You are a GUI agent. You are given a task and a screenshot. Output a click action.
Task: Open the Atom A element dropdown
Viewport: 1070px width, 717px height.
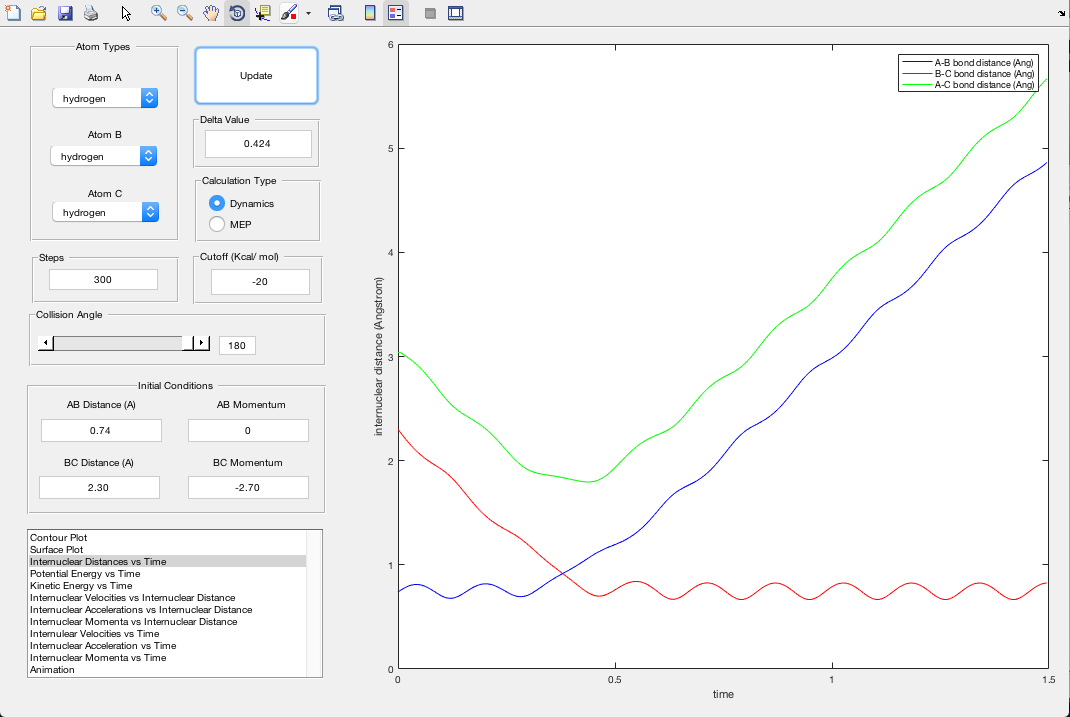(x=105, y=98)
